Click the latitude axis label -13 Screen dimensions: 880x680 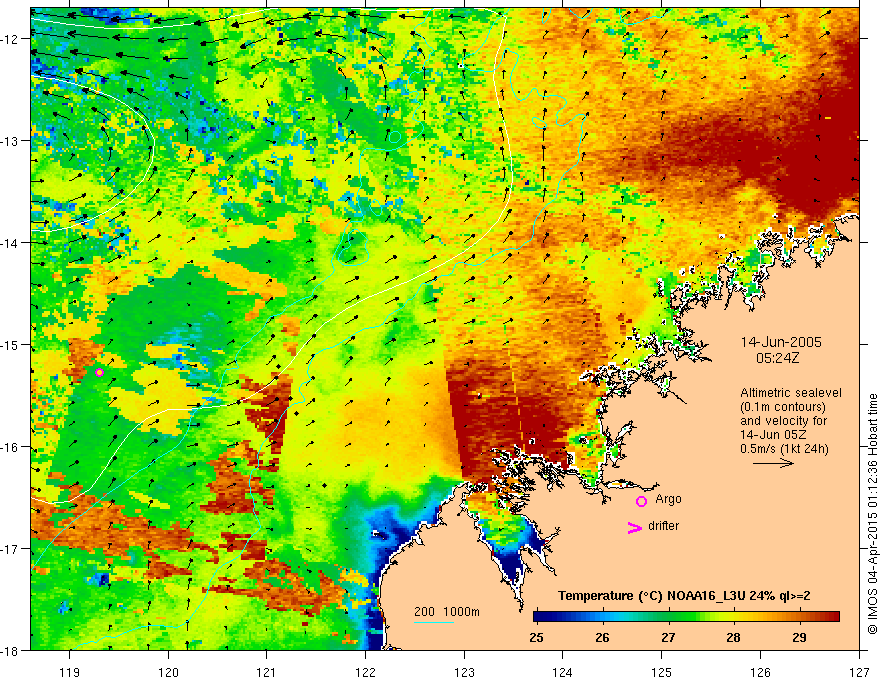[12, 141]
